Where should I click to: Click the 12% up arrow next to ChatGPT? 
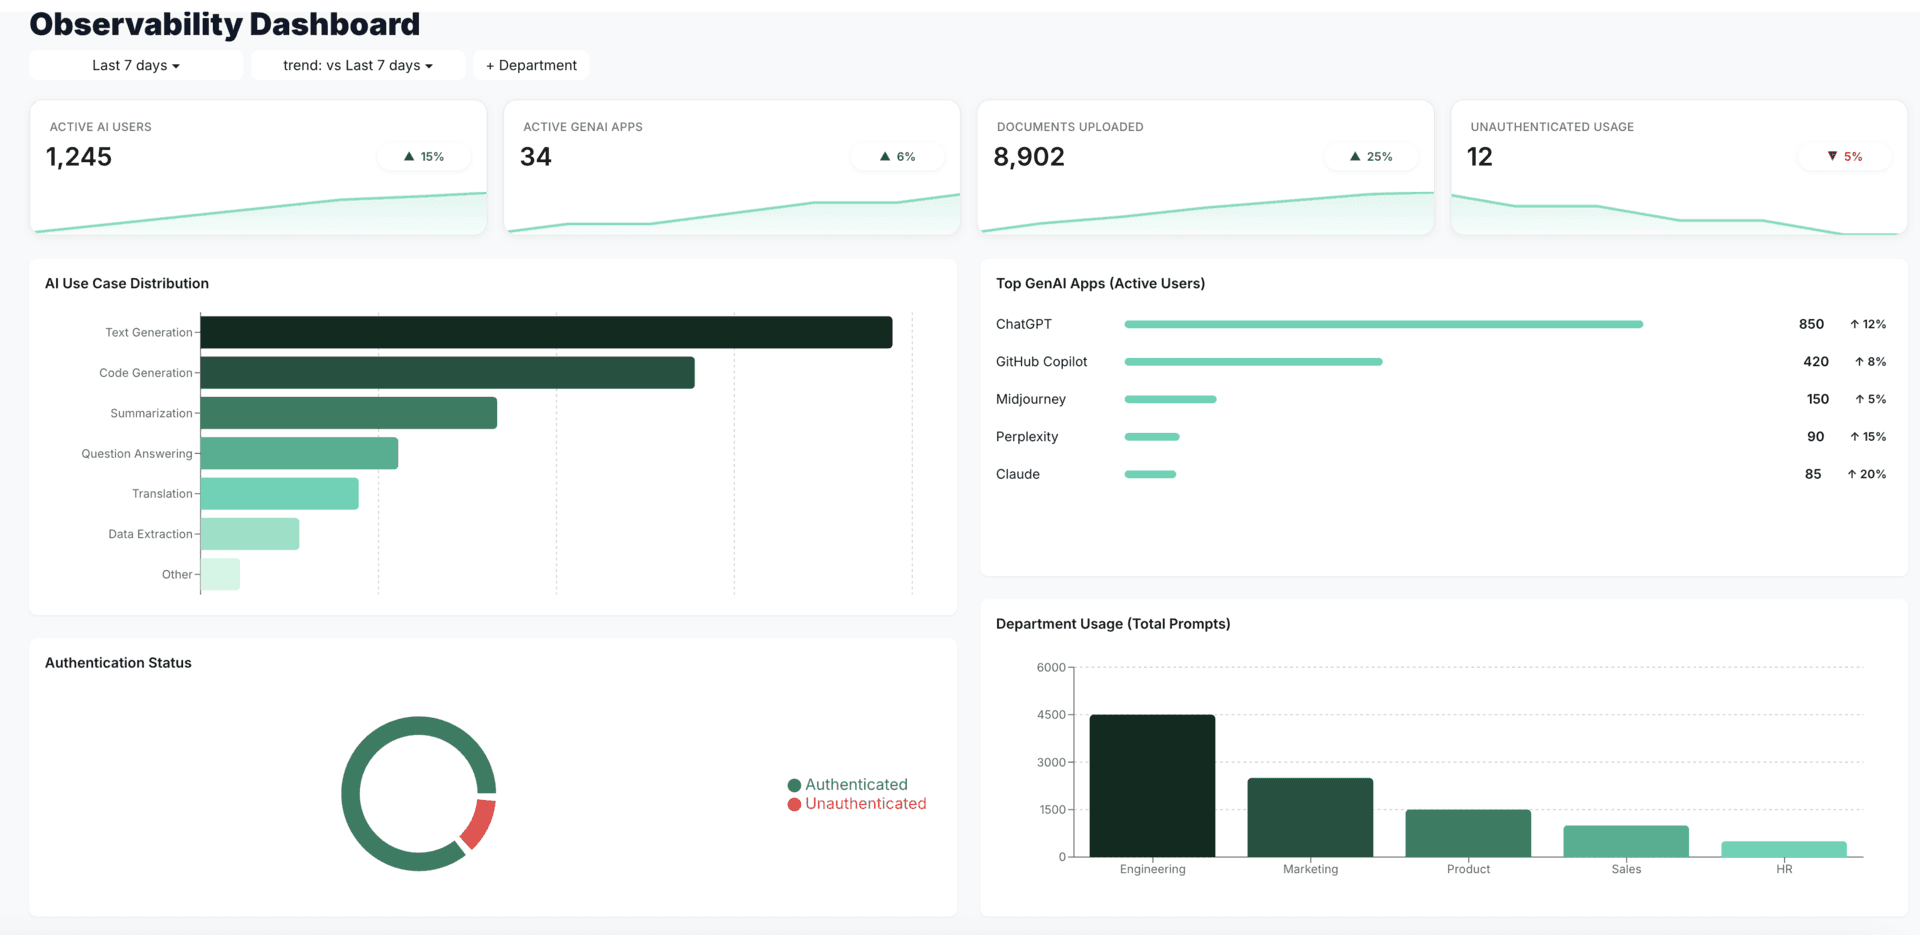click(x=1867, y=324)
